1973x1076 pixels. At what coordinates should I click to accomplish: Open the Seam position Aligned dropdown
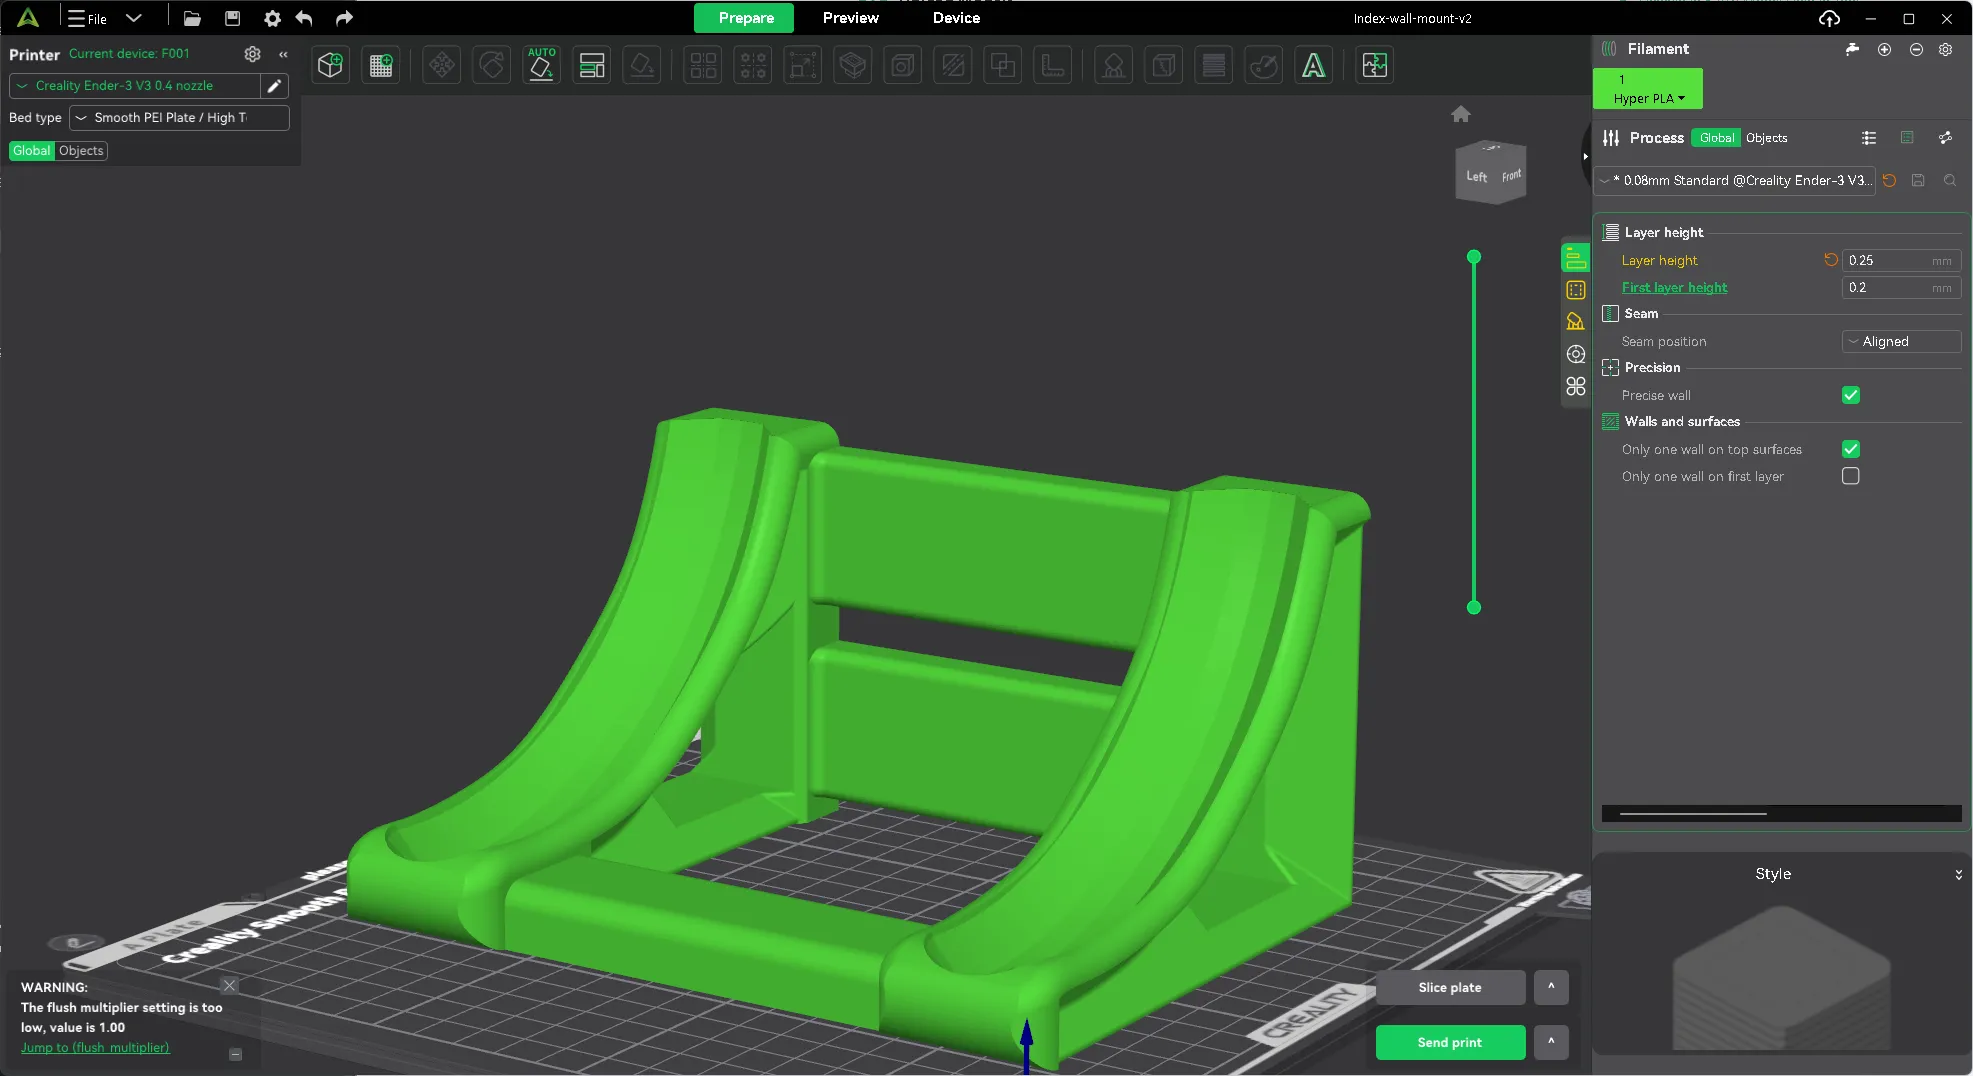click(1901, 342)
